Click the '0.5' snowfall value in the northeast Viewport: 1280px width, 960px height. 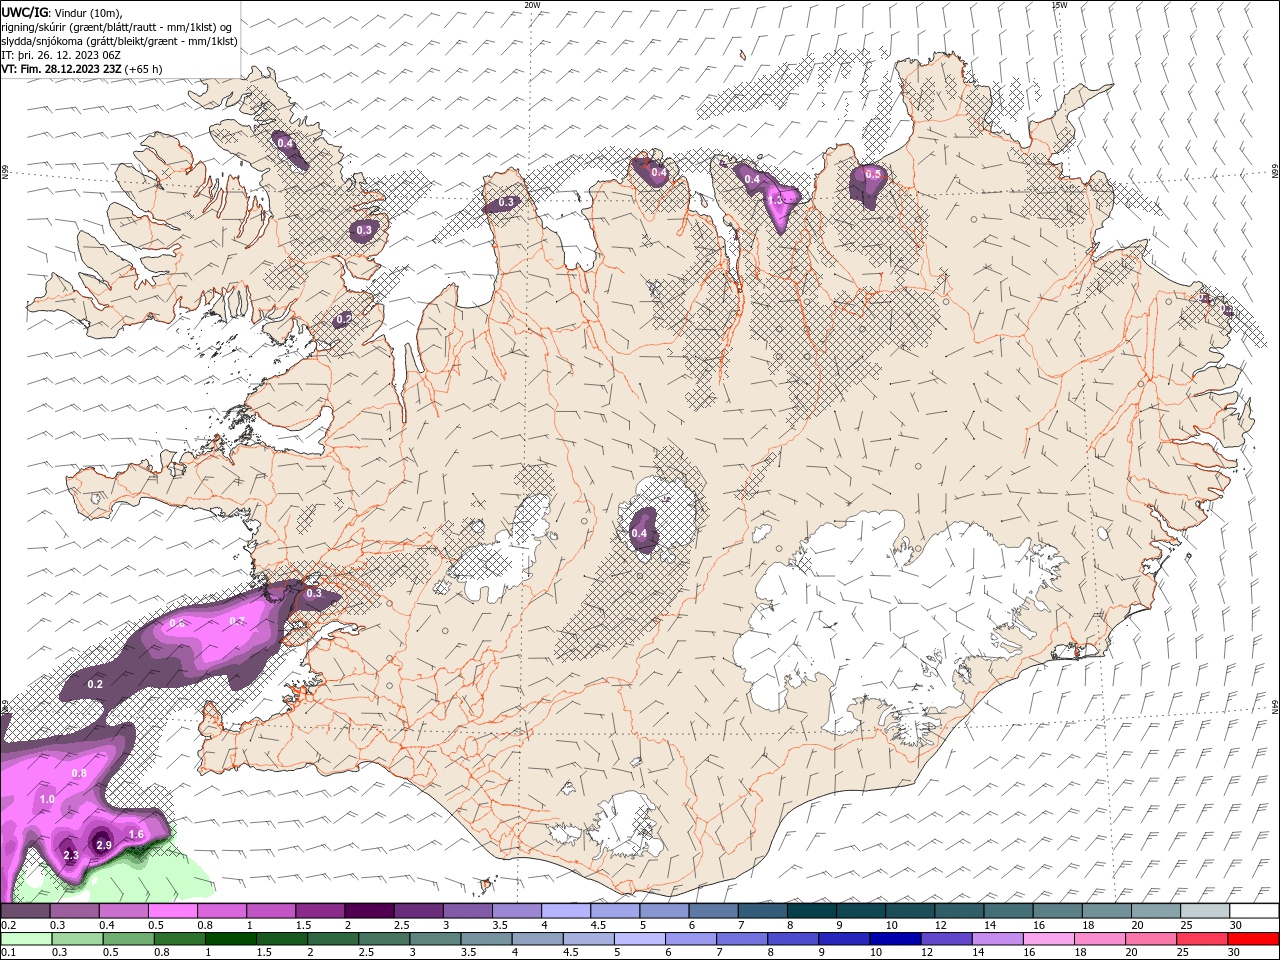873,174
